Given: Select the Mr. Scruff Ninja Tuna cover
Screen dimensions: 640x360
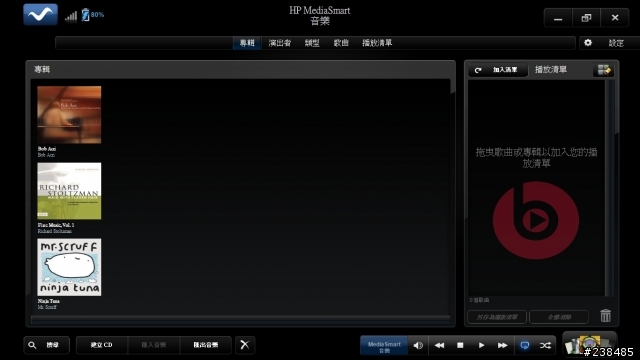Looking at the screenshot, I should click(69, 267).
